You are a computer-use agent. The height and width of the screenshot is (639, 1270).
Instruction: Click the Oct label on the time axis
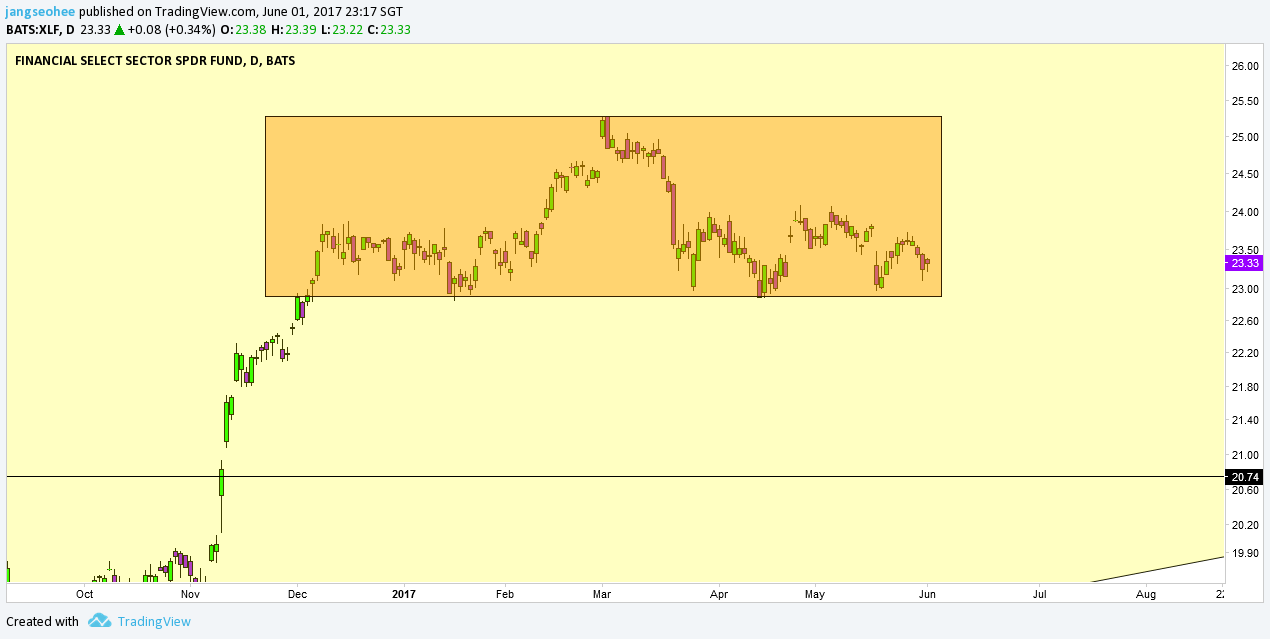tap(85, 594)
